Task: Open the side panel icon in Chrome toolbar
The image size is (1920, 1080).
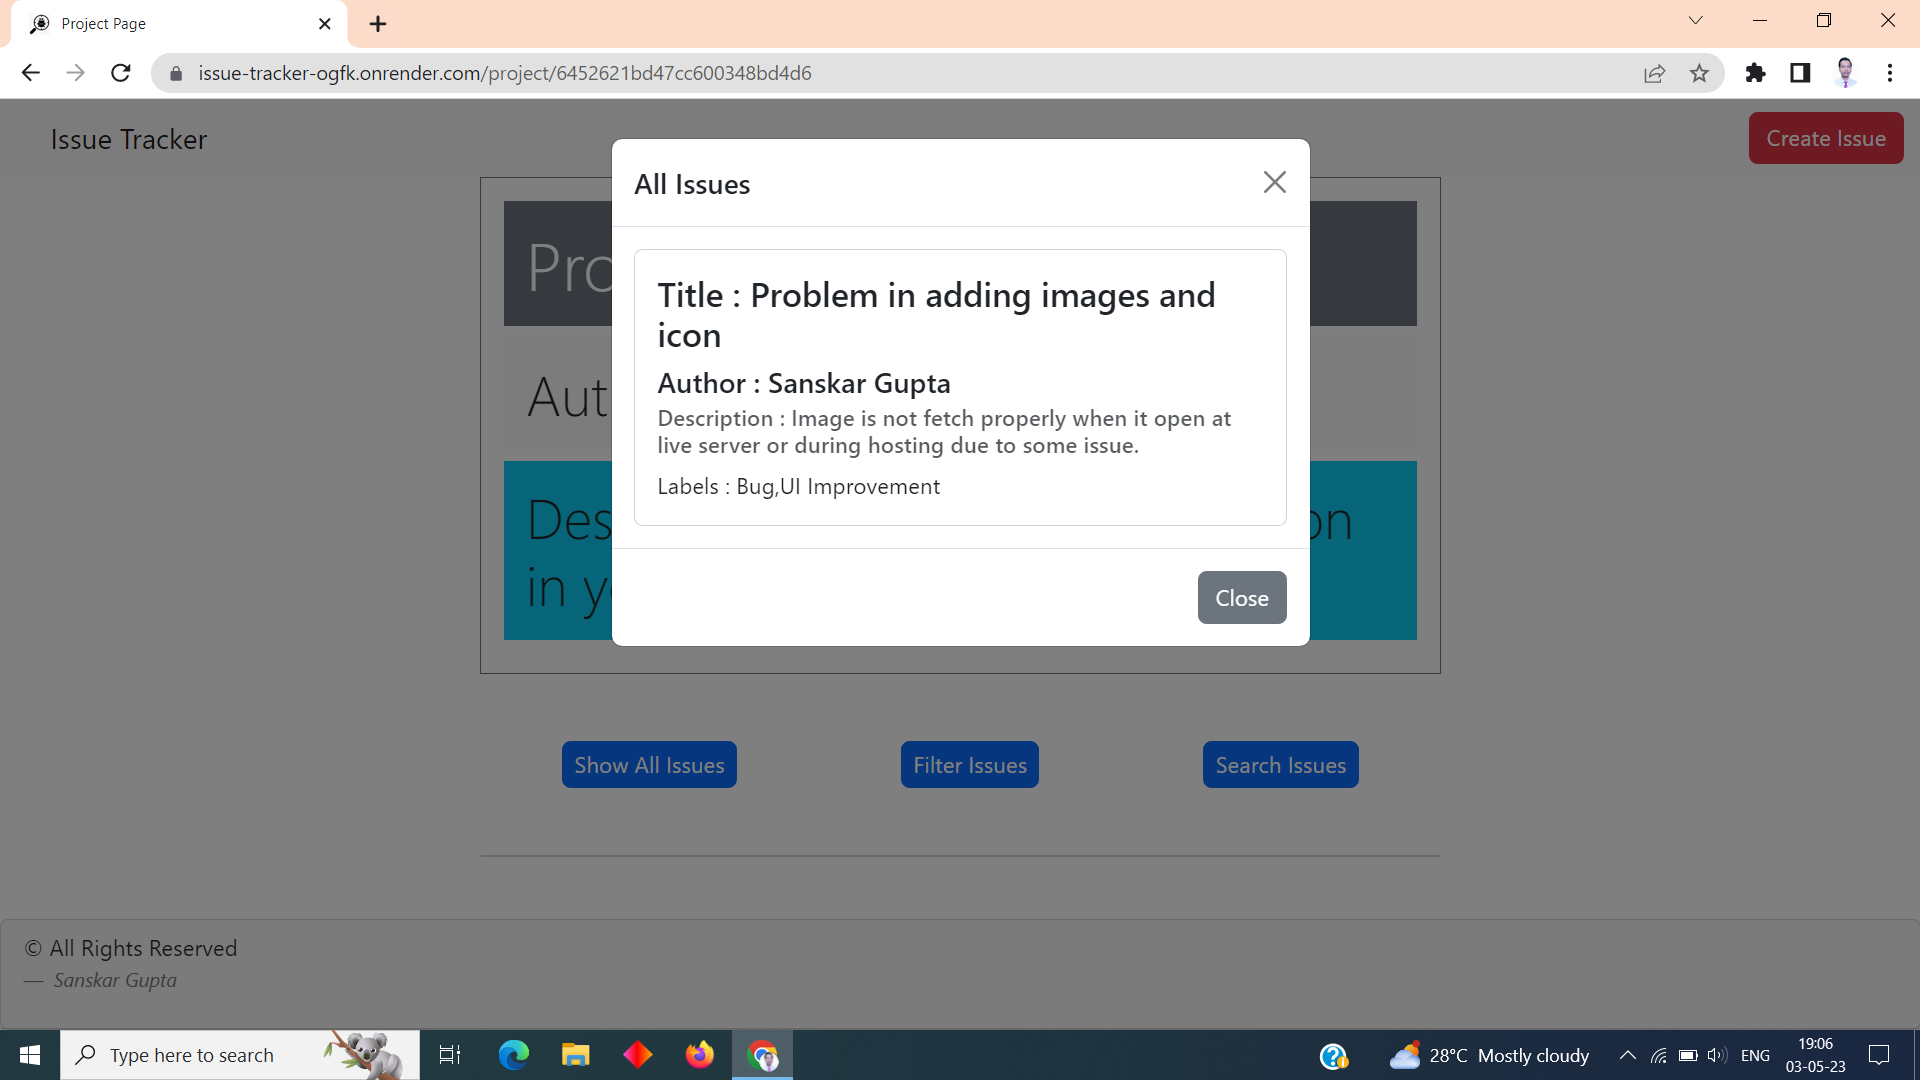Action: (x=1801, y=72)
